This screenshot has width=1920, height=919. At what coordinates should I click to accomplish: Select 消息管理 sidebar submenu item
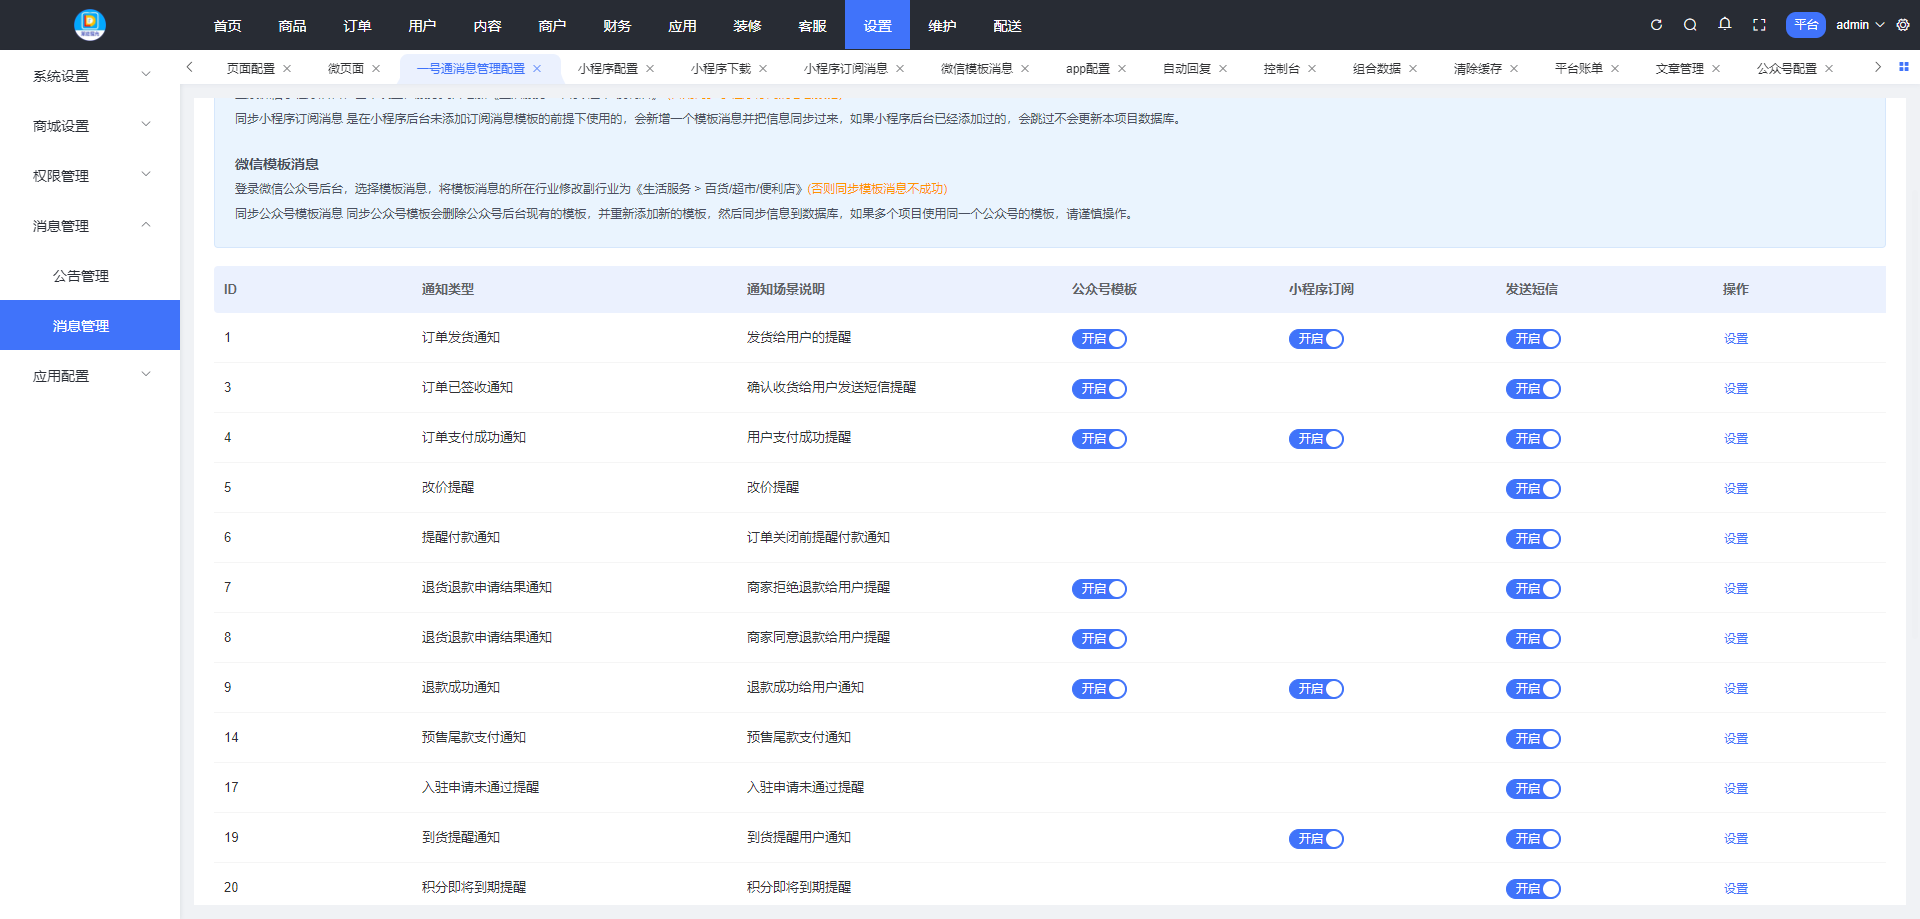point(90,325)
